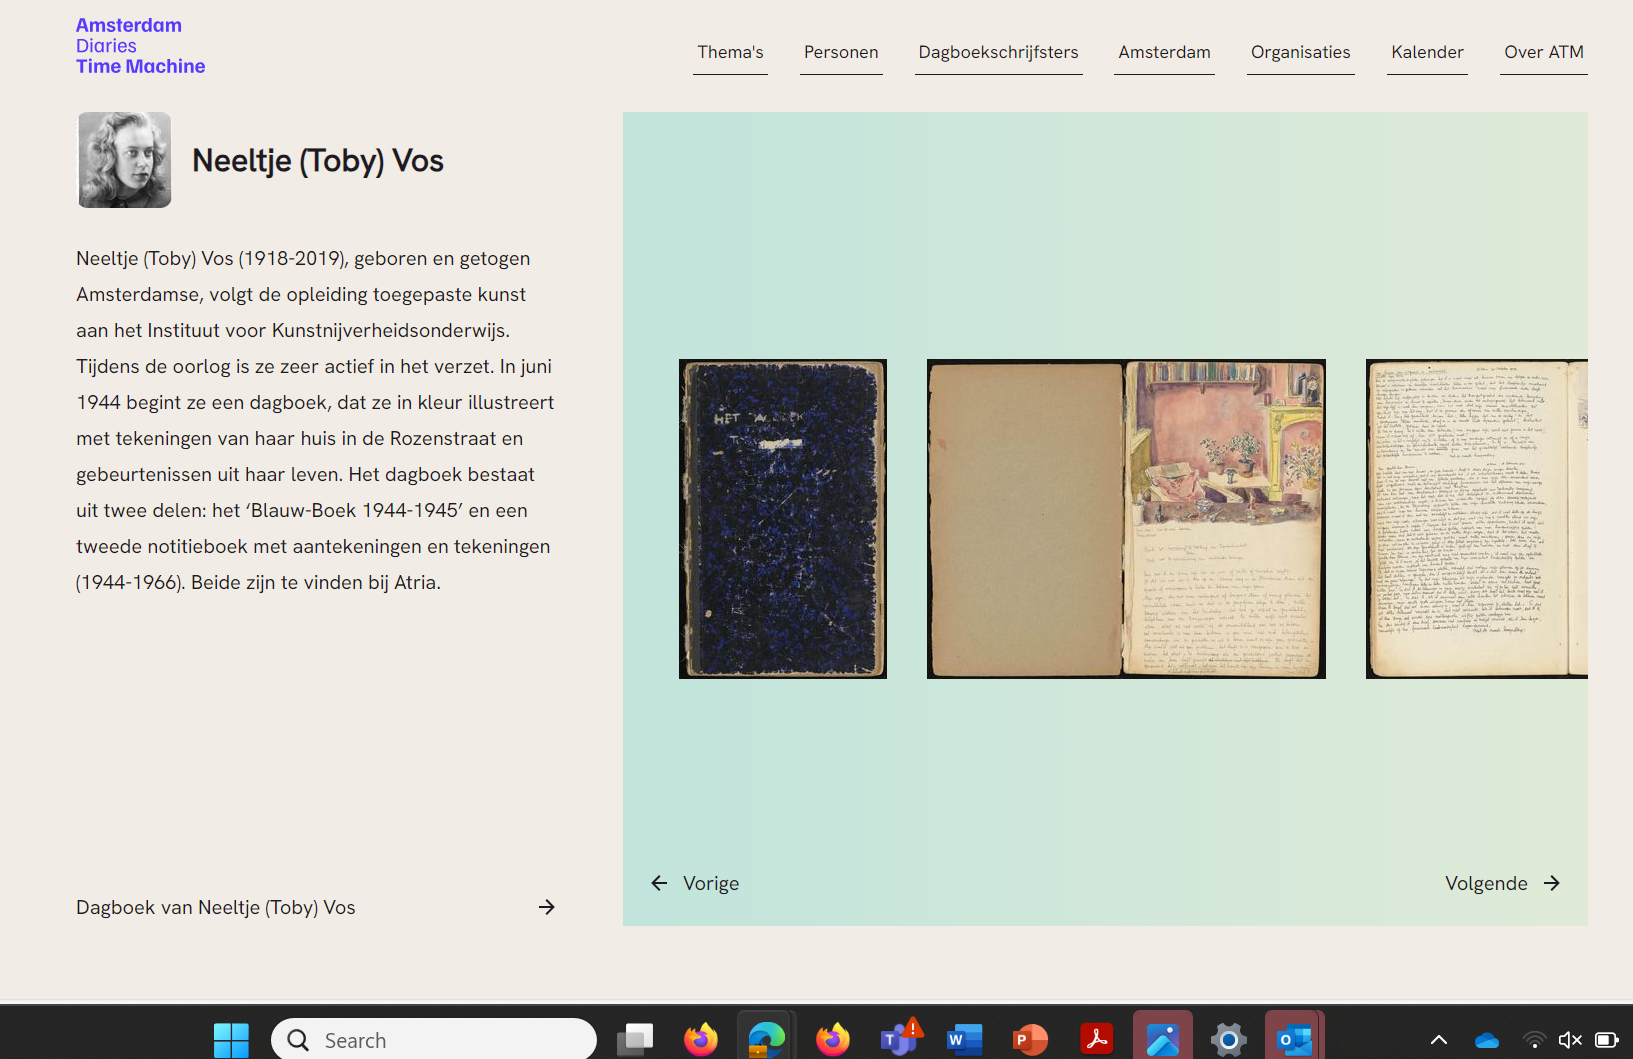Advance the carousel with Volgende
This screenshot has height=1059, width=1633.
pos(1502,883)
